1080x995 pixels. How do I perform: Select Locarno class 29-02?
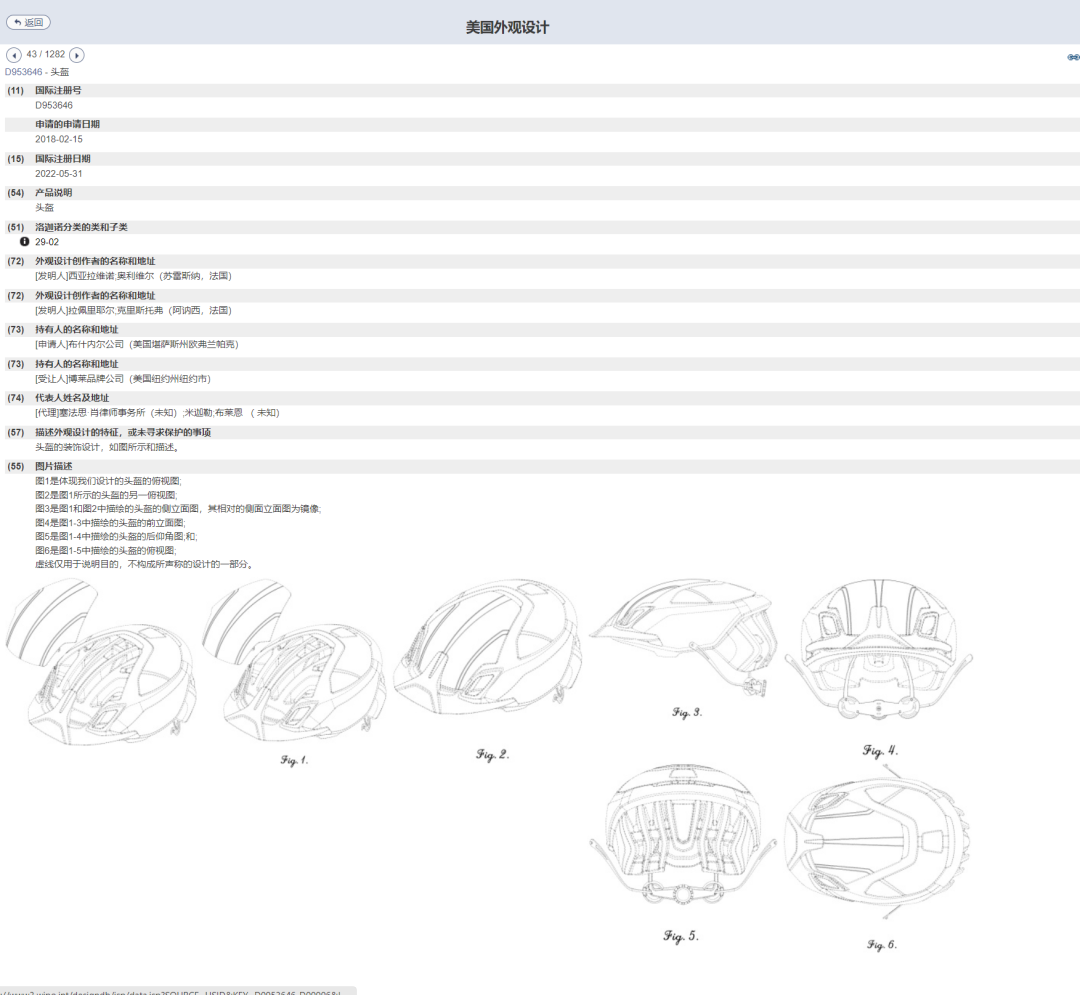click(x=47, y=242)
